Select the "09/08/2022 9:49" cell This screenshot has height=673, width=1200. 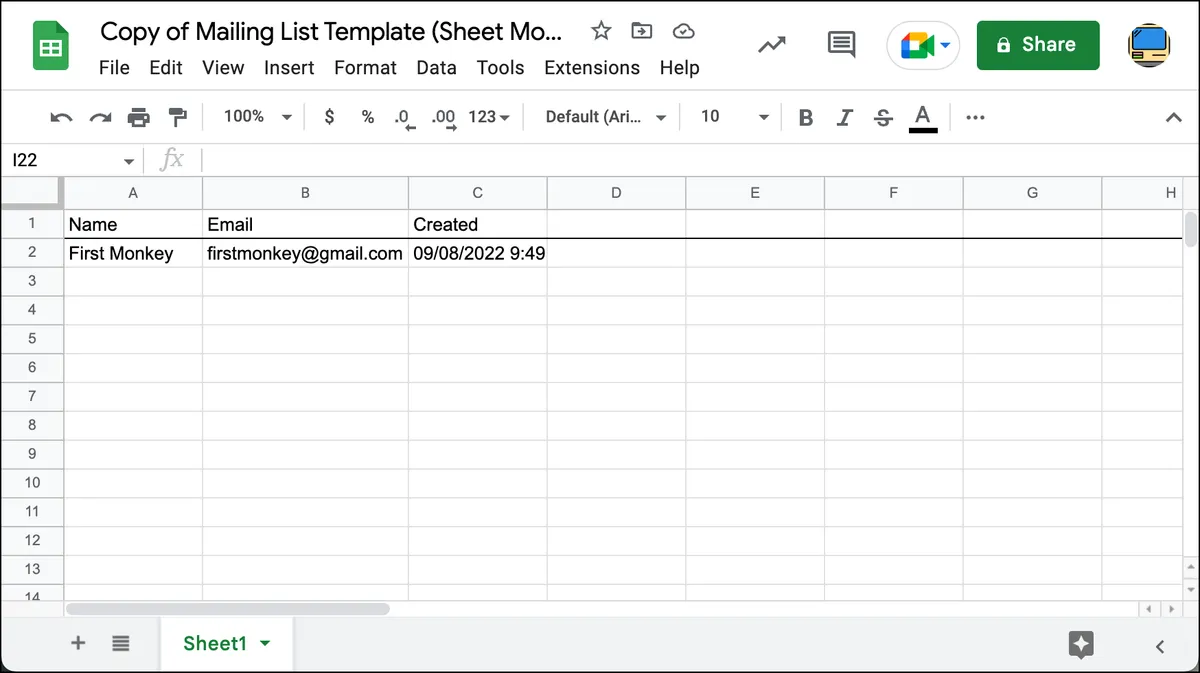(x=478, y=253)
